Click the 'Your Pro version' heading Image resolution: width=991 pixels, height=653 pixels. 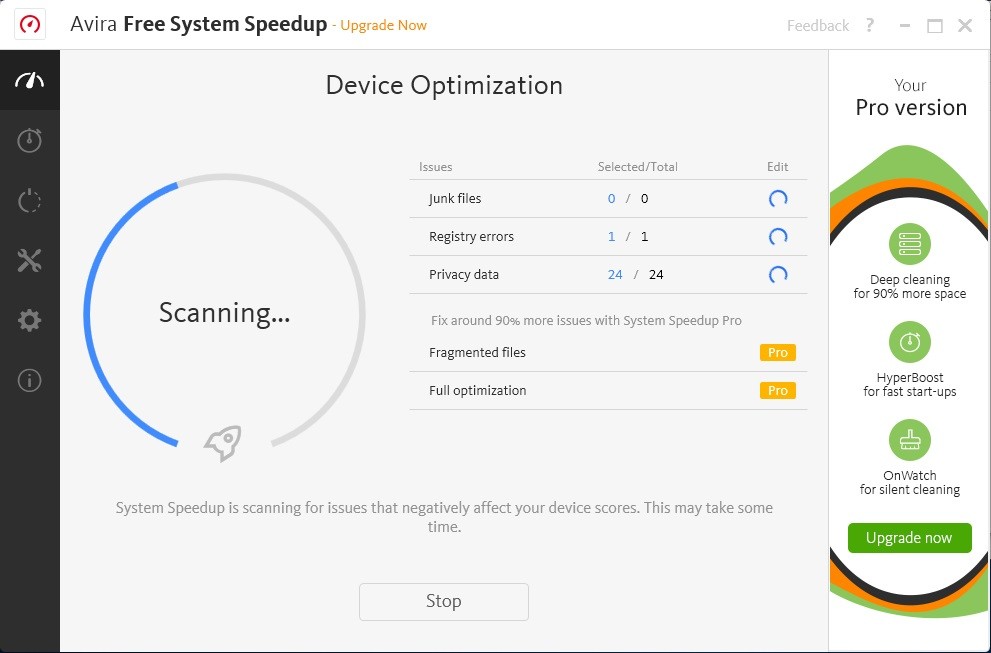point(911,98)
